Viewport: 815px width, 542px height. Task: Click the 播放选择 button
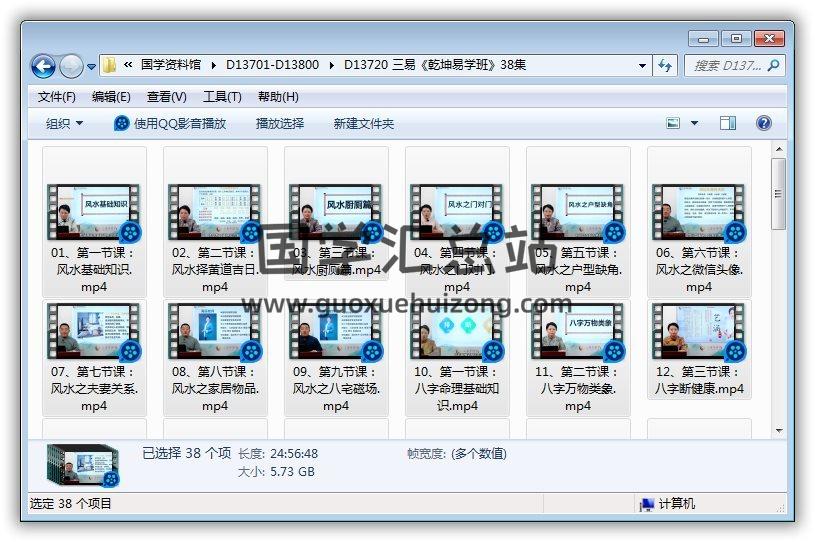(279, 123)
